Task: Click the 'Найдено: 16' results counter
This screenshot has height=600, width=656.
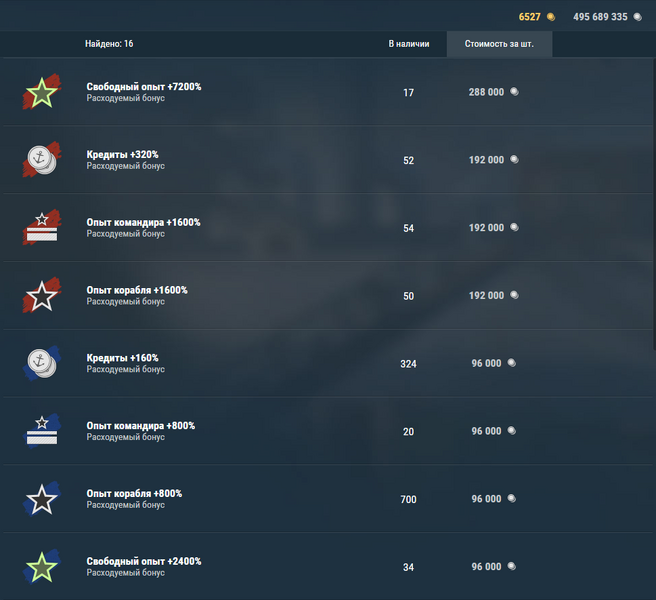Action: coord(109,44)
